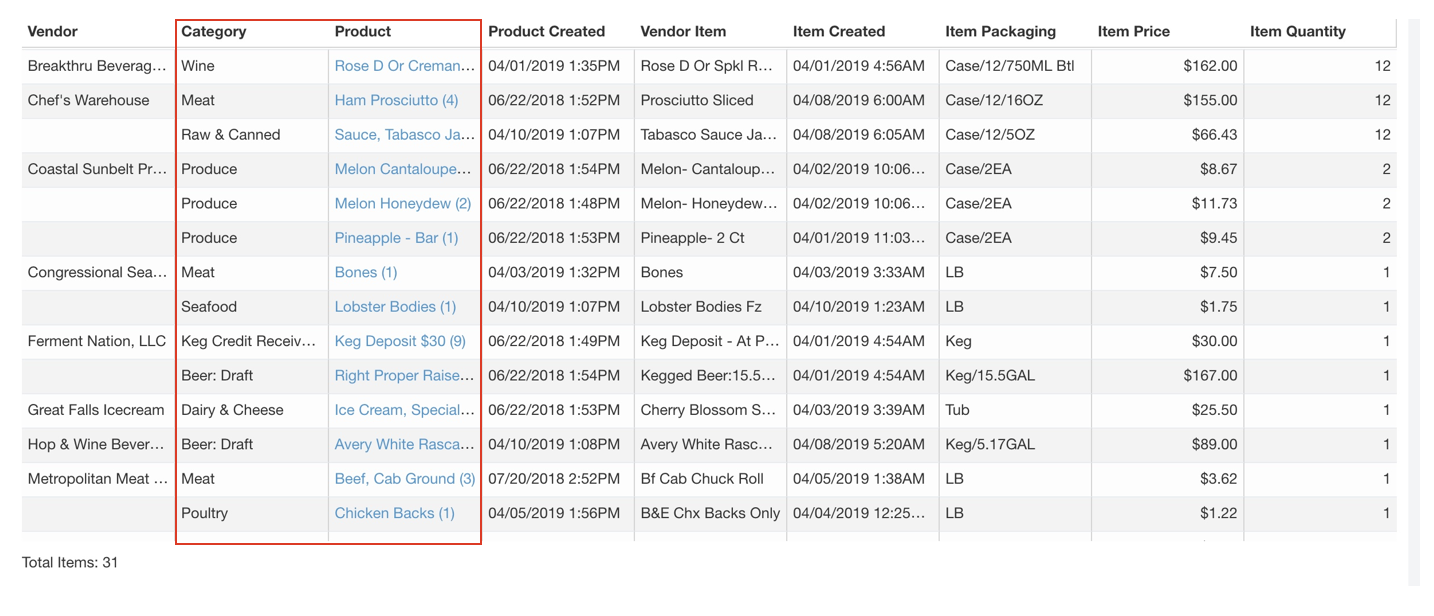
Task: Click the vertical scrollbar beside the table
Action: [1413, 300]
